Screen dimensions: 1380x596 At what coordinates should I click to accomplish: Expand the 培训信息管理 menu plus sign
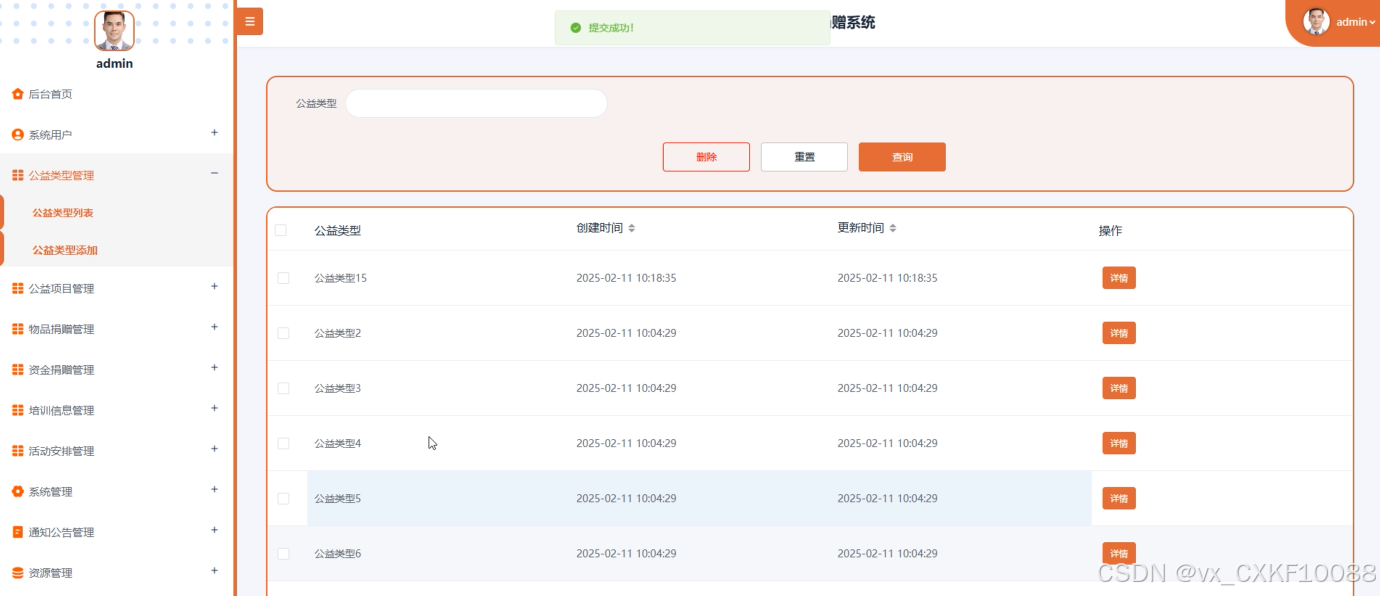(214, 408)
